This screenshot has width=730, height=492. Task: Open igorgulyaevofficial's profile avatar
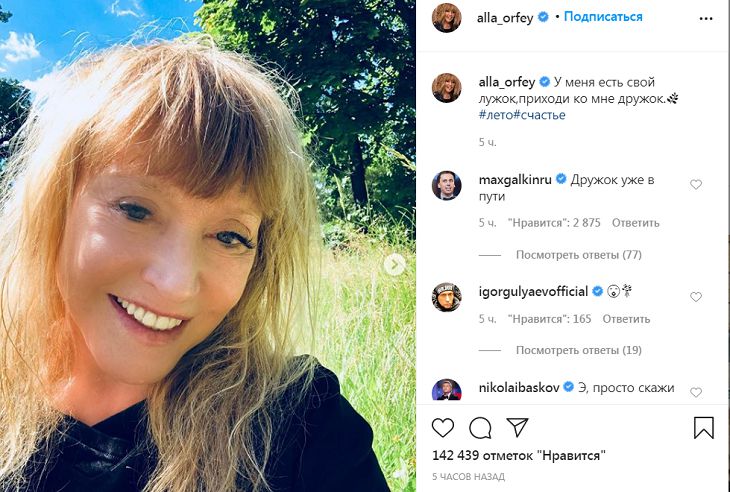click(446, 298)
